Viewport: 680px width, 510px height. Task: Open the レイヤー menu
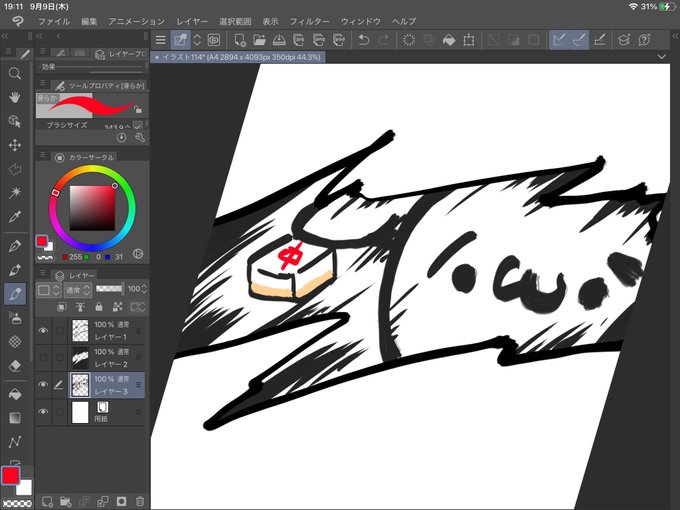click(192, 21)
